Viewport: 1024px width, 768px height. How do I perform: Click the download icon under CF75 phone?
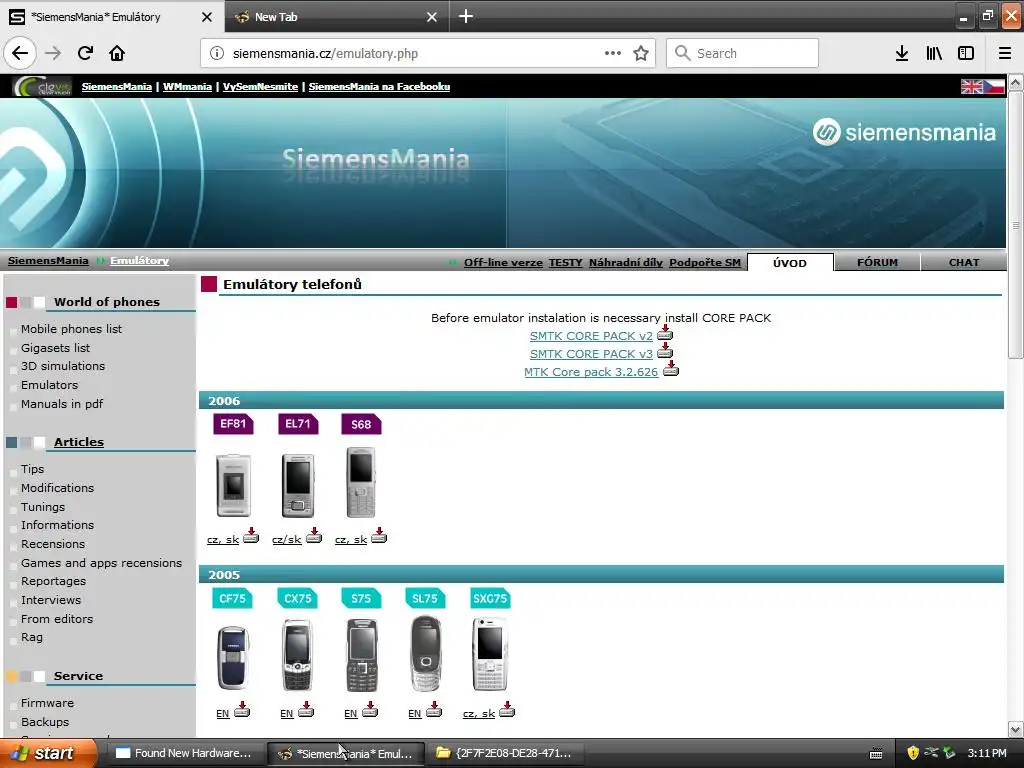242,709
